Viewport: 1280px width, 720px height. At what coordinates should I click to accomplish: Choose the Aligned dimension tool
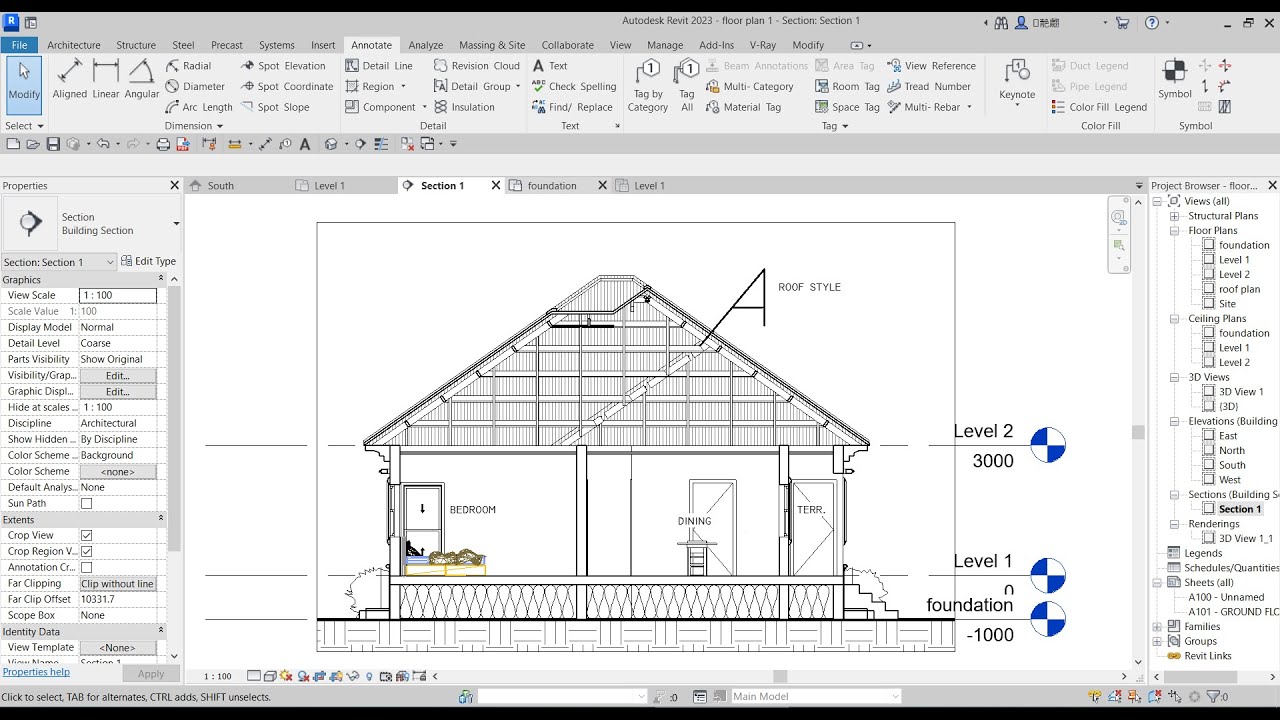(70, 80)
